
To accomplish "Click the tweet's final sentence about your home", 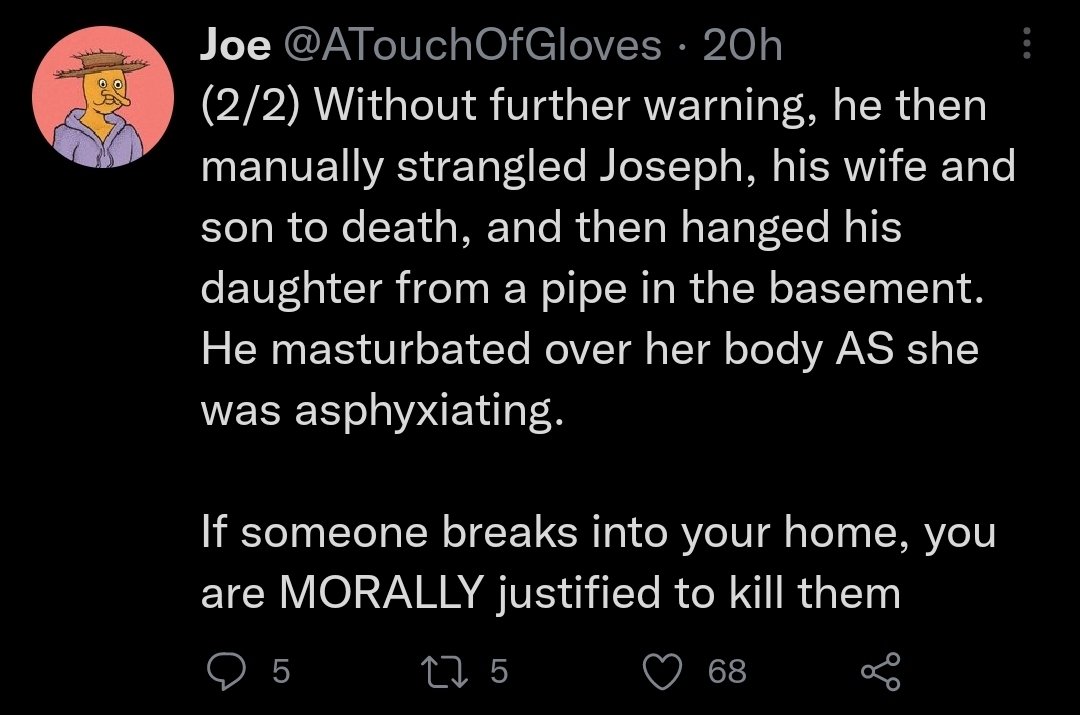I will point(597,563).
